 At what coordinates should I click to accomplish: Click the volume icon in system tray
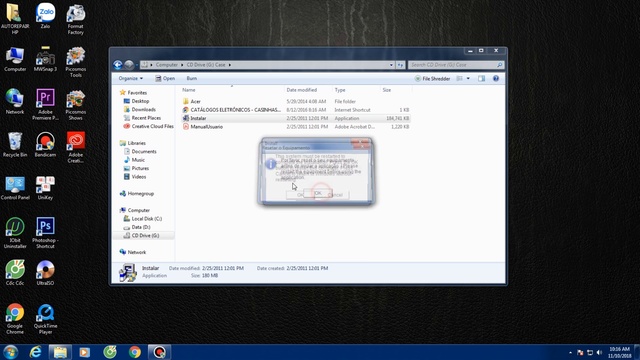pos(599,352)
